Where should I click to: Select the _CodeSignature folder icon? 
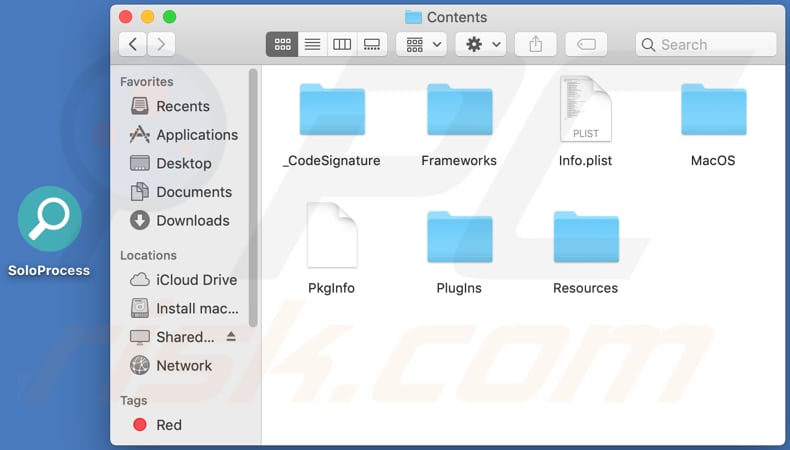pyautogui.click(x=332, y=110)
